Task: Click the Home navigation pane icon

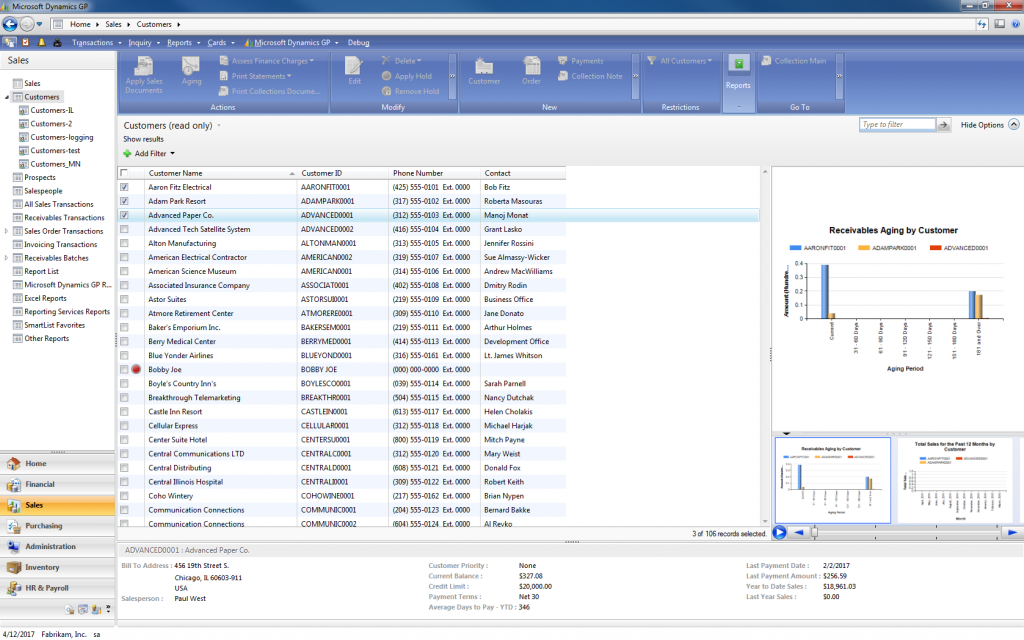Action: (x=14, y=464)
